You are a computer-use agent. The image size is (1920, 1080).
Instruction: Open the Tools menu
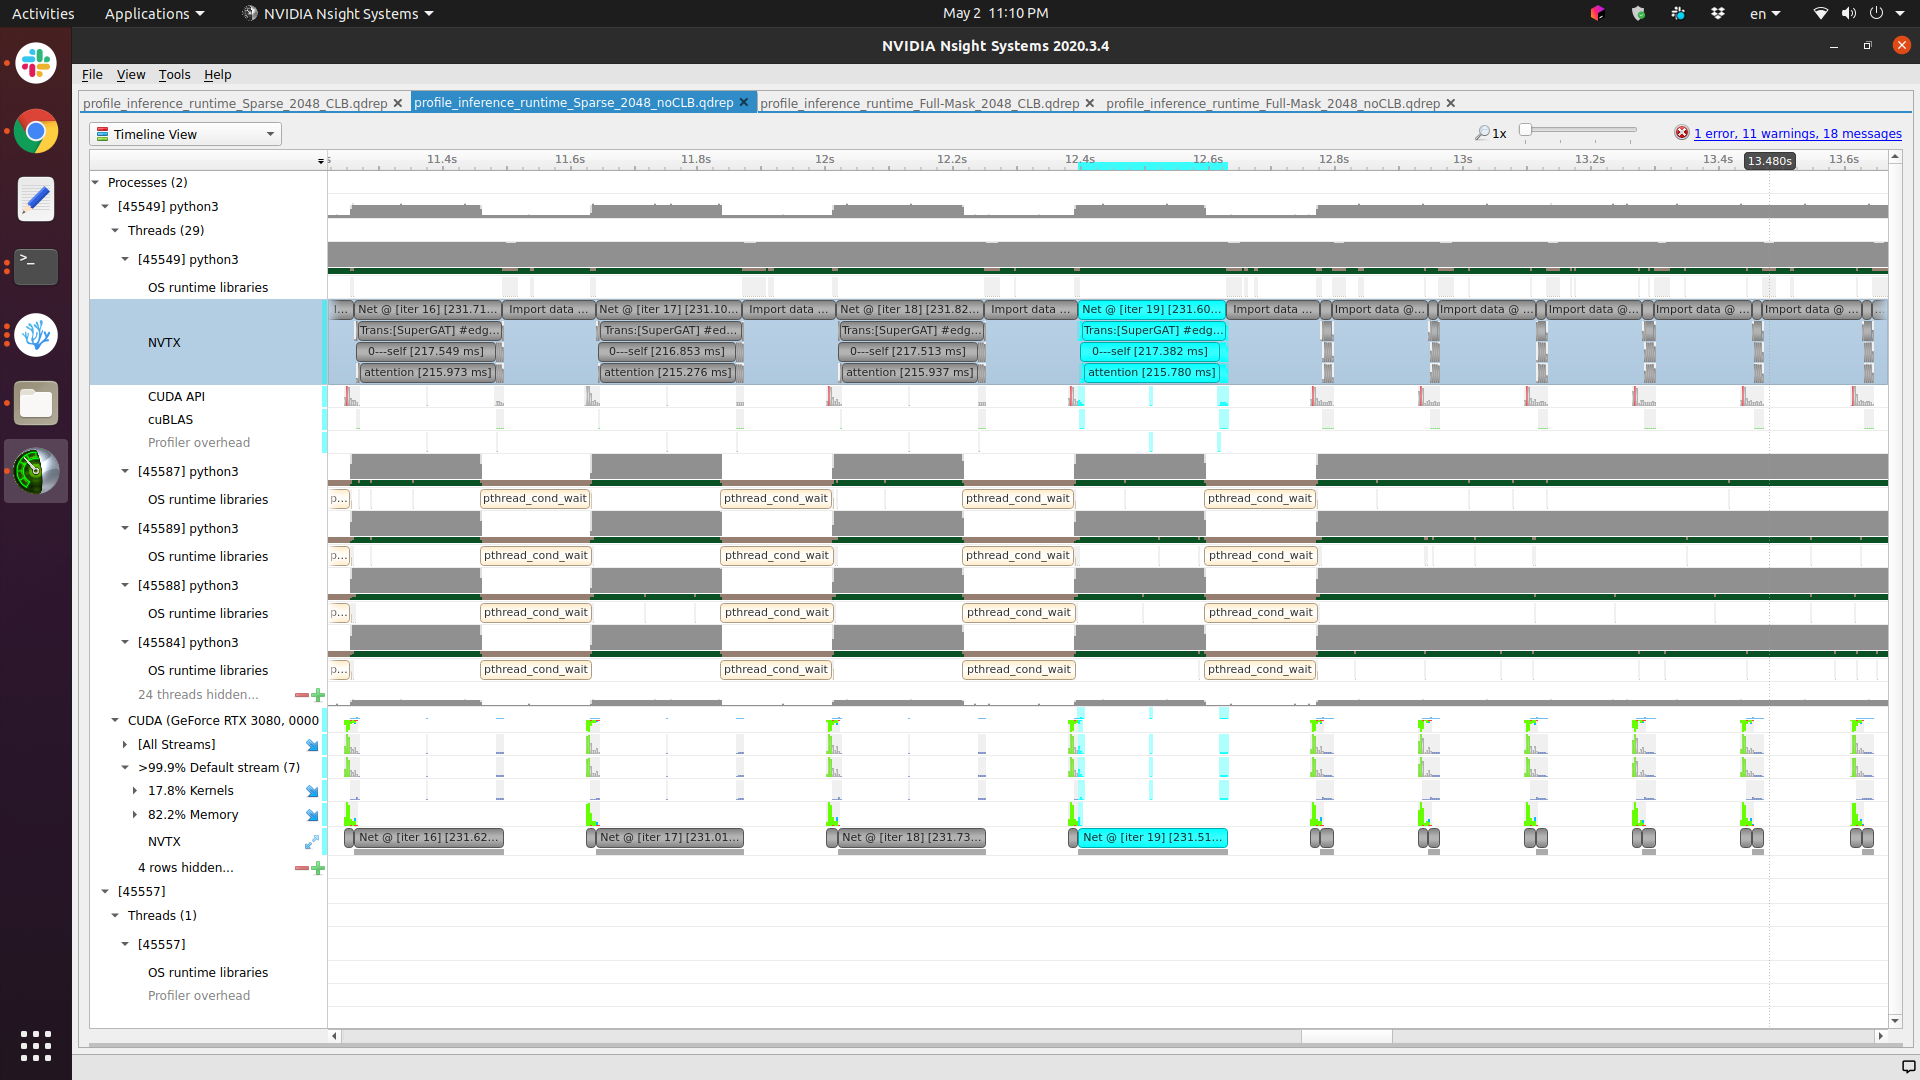(x=174, y=75)
